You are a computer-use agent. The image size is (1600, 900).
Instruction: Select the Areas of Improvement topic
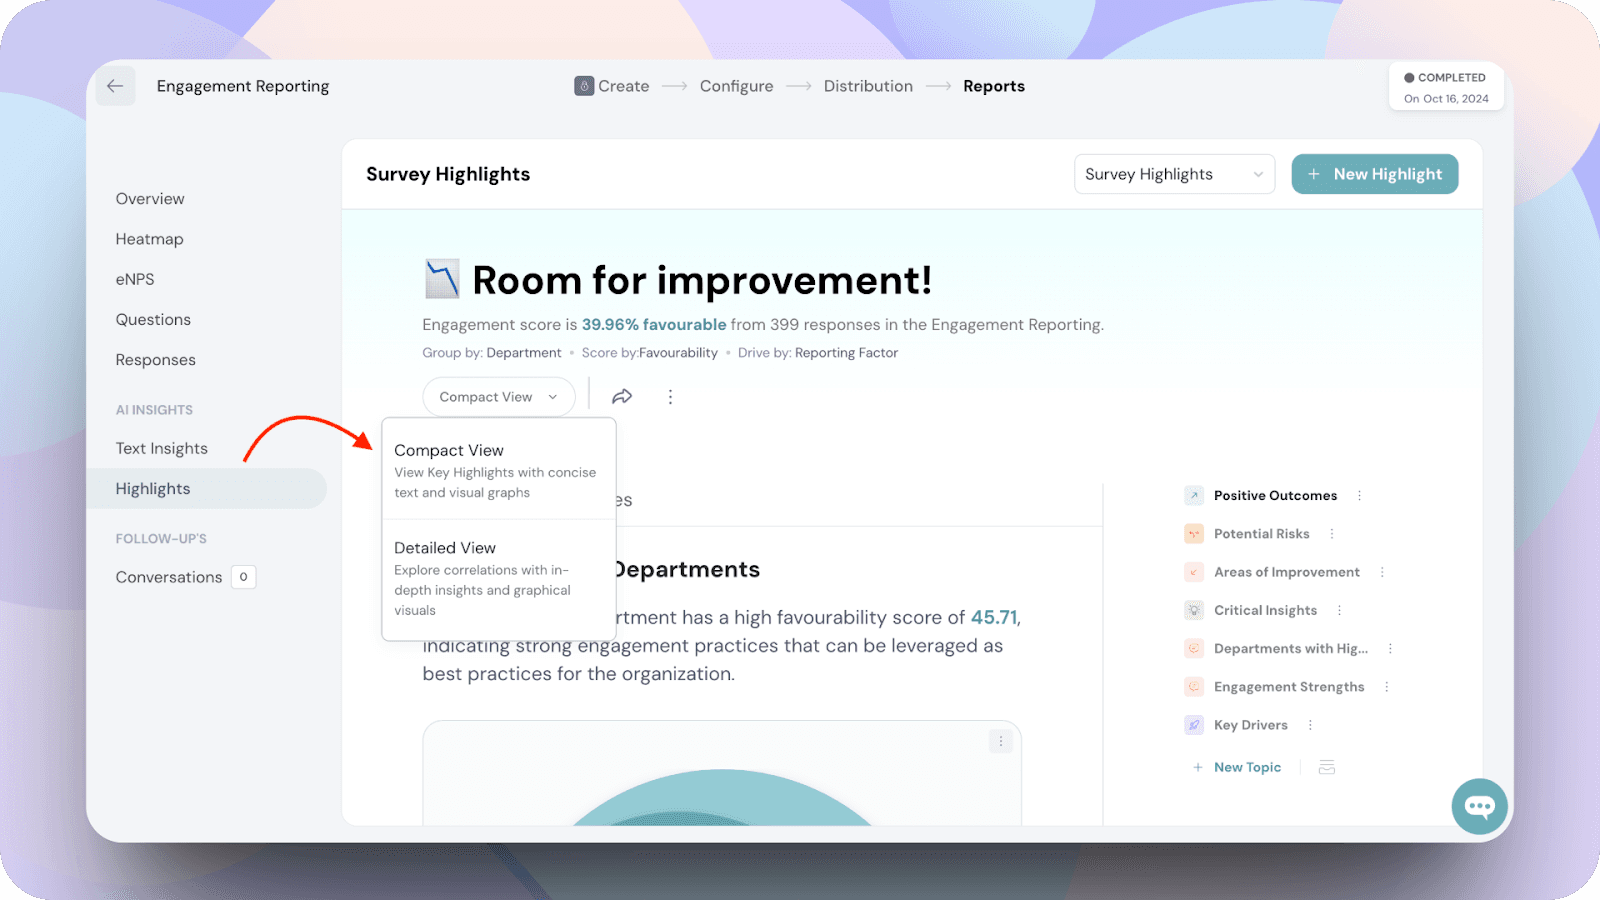point(1286,572)
